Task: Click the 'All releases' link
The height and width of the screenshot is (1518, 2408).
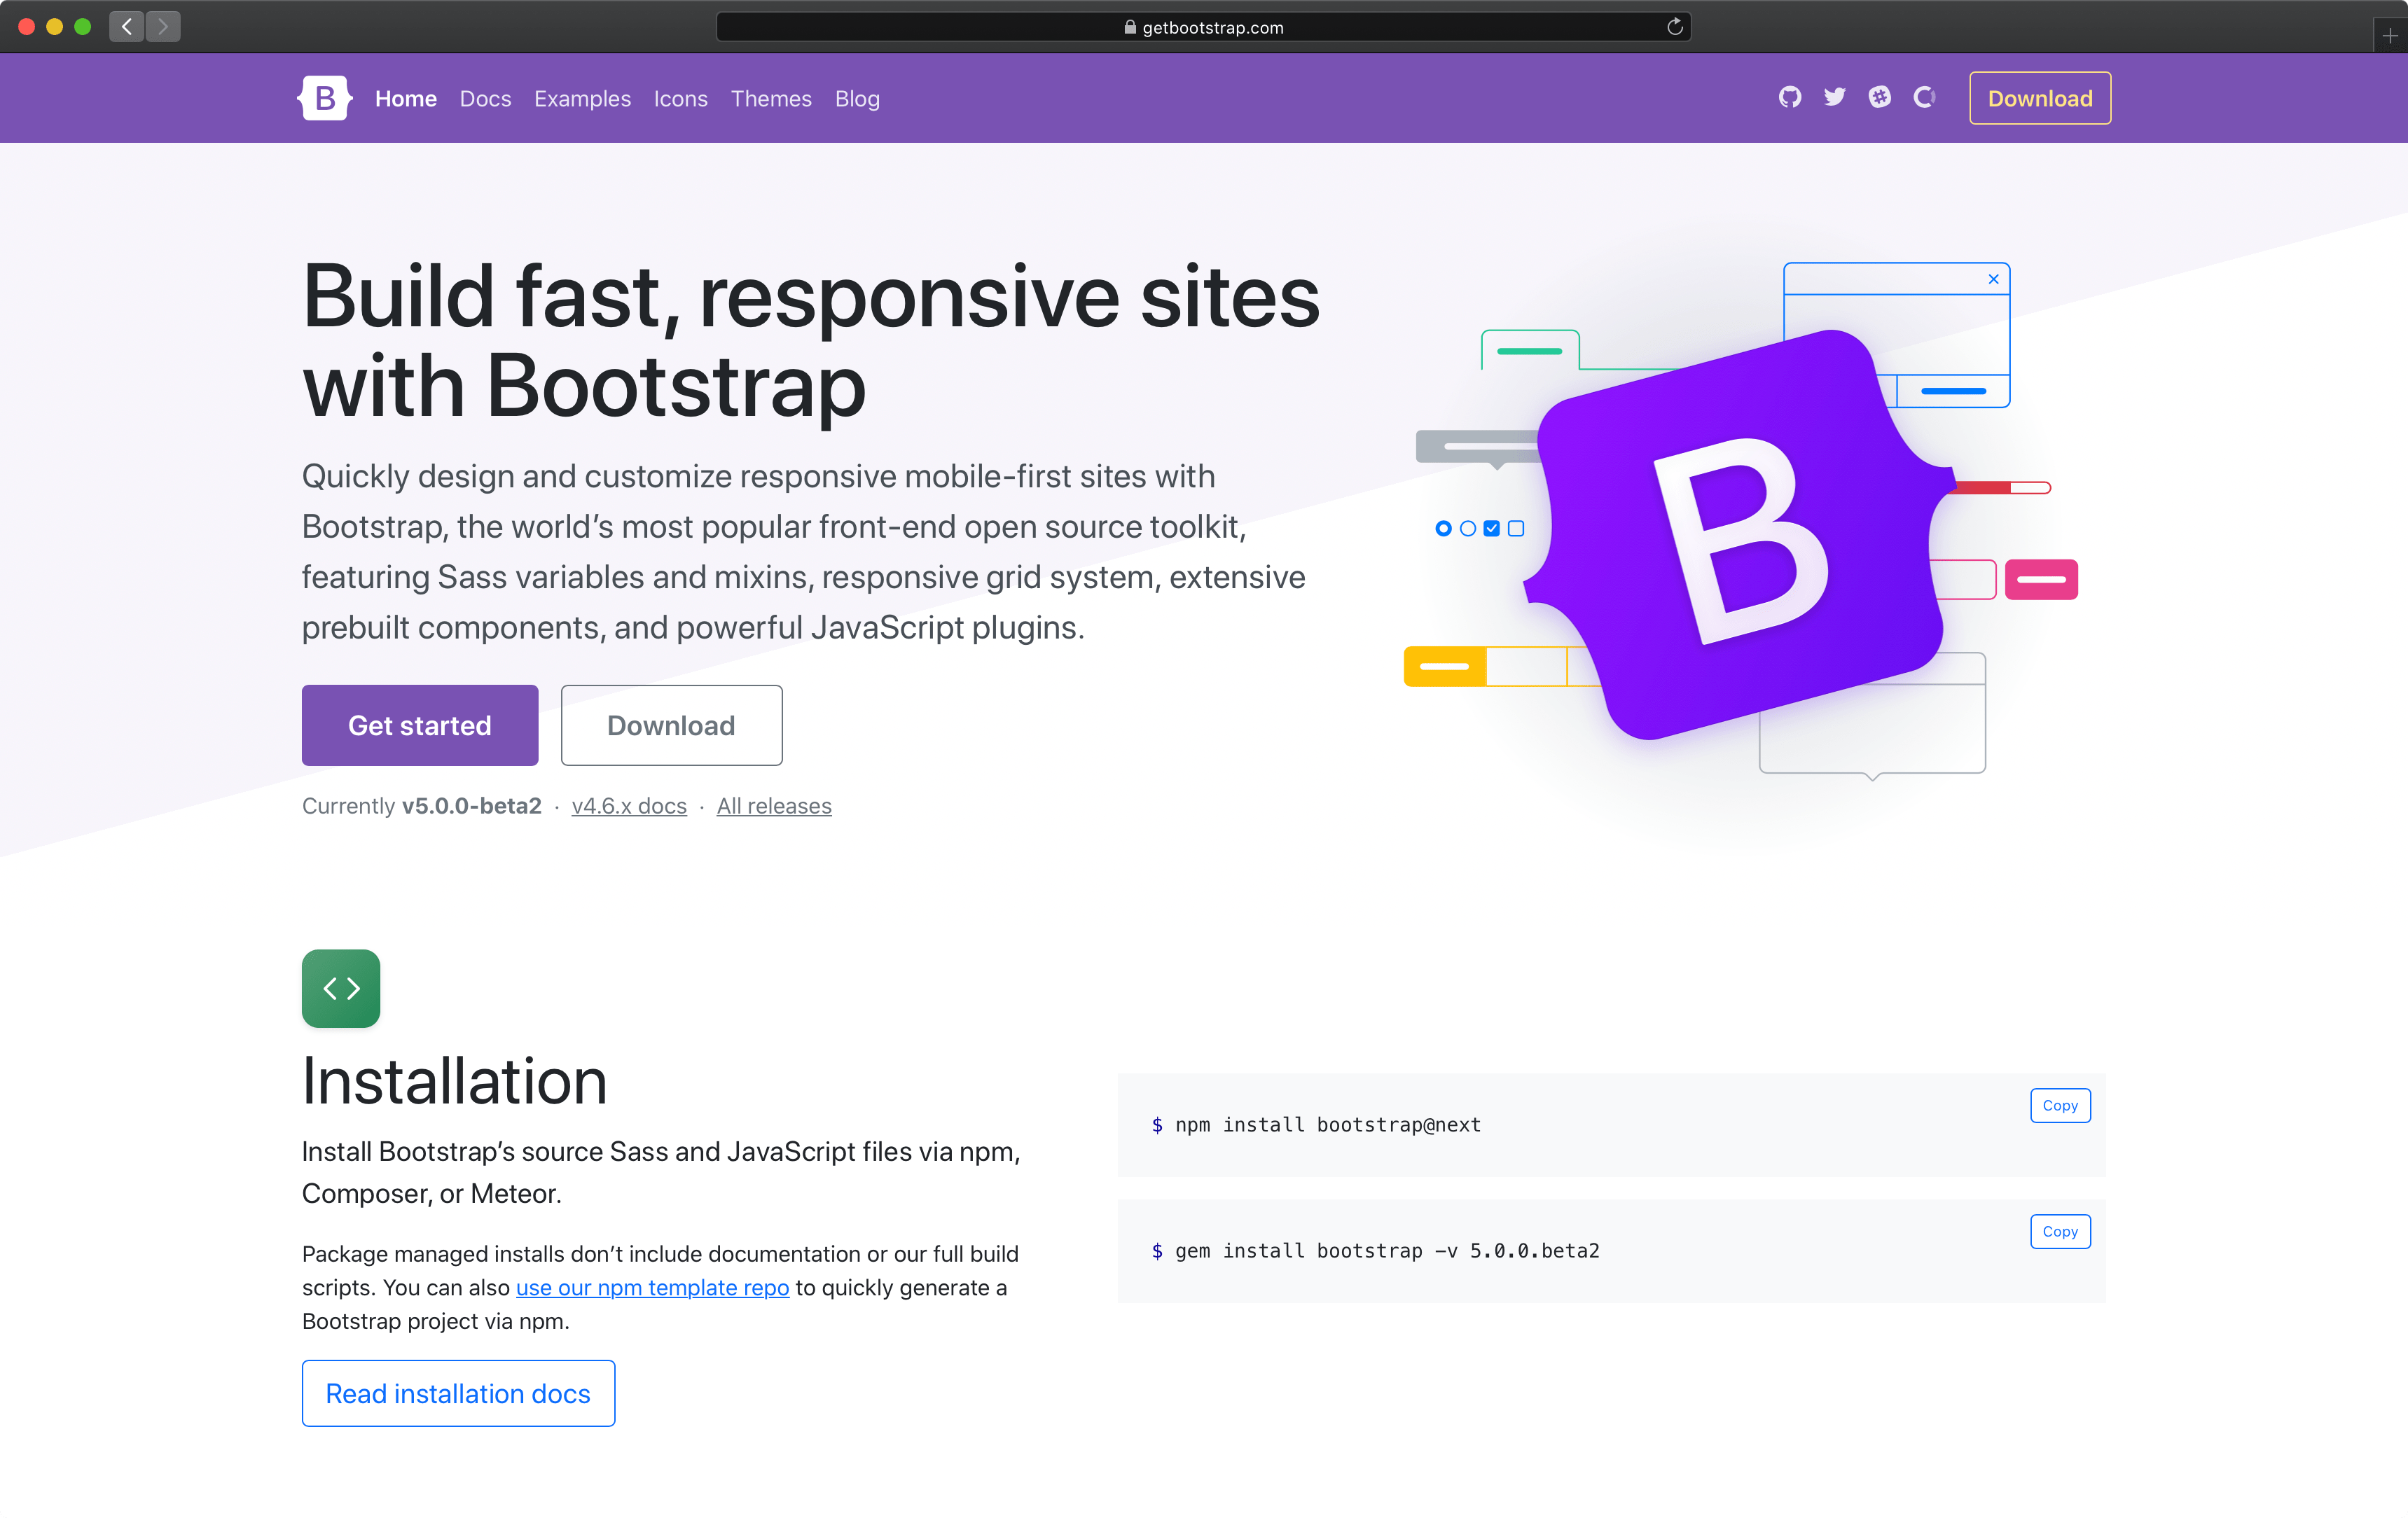Action: tap(775, 805)
